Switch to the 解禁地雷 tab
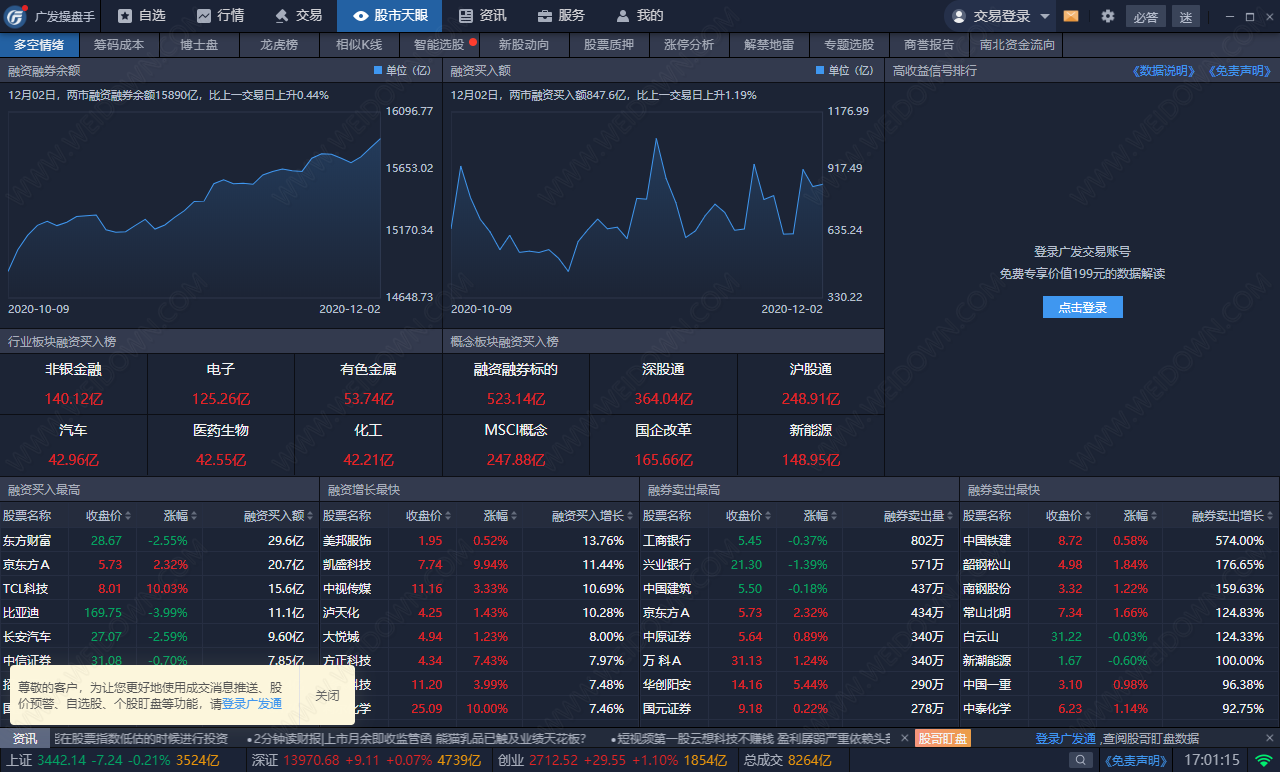Screen dimensions: 1280x772 point(769,45)
